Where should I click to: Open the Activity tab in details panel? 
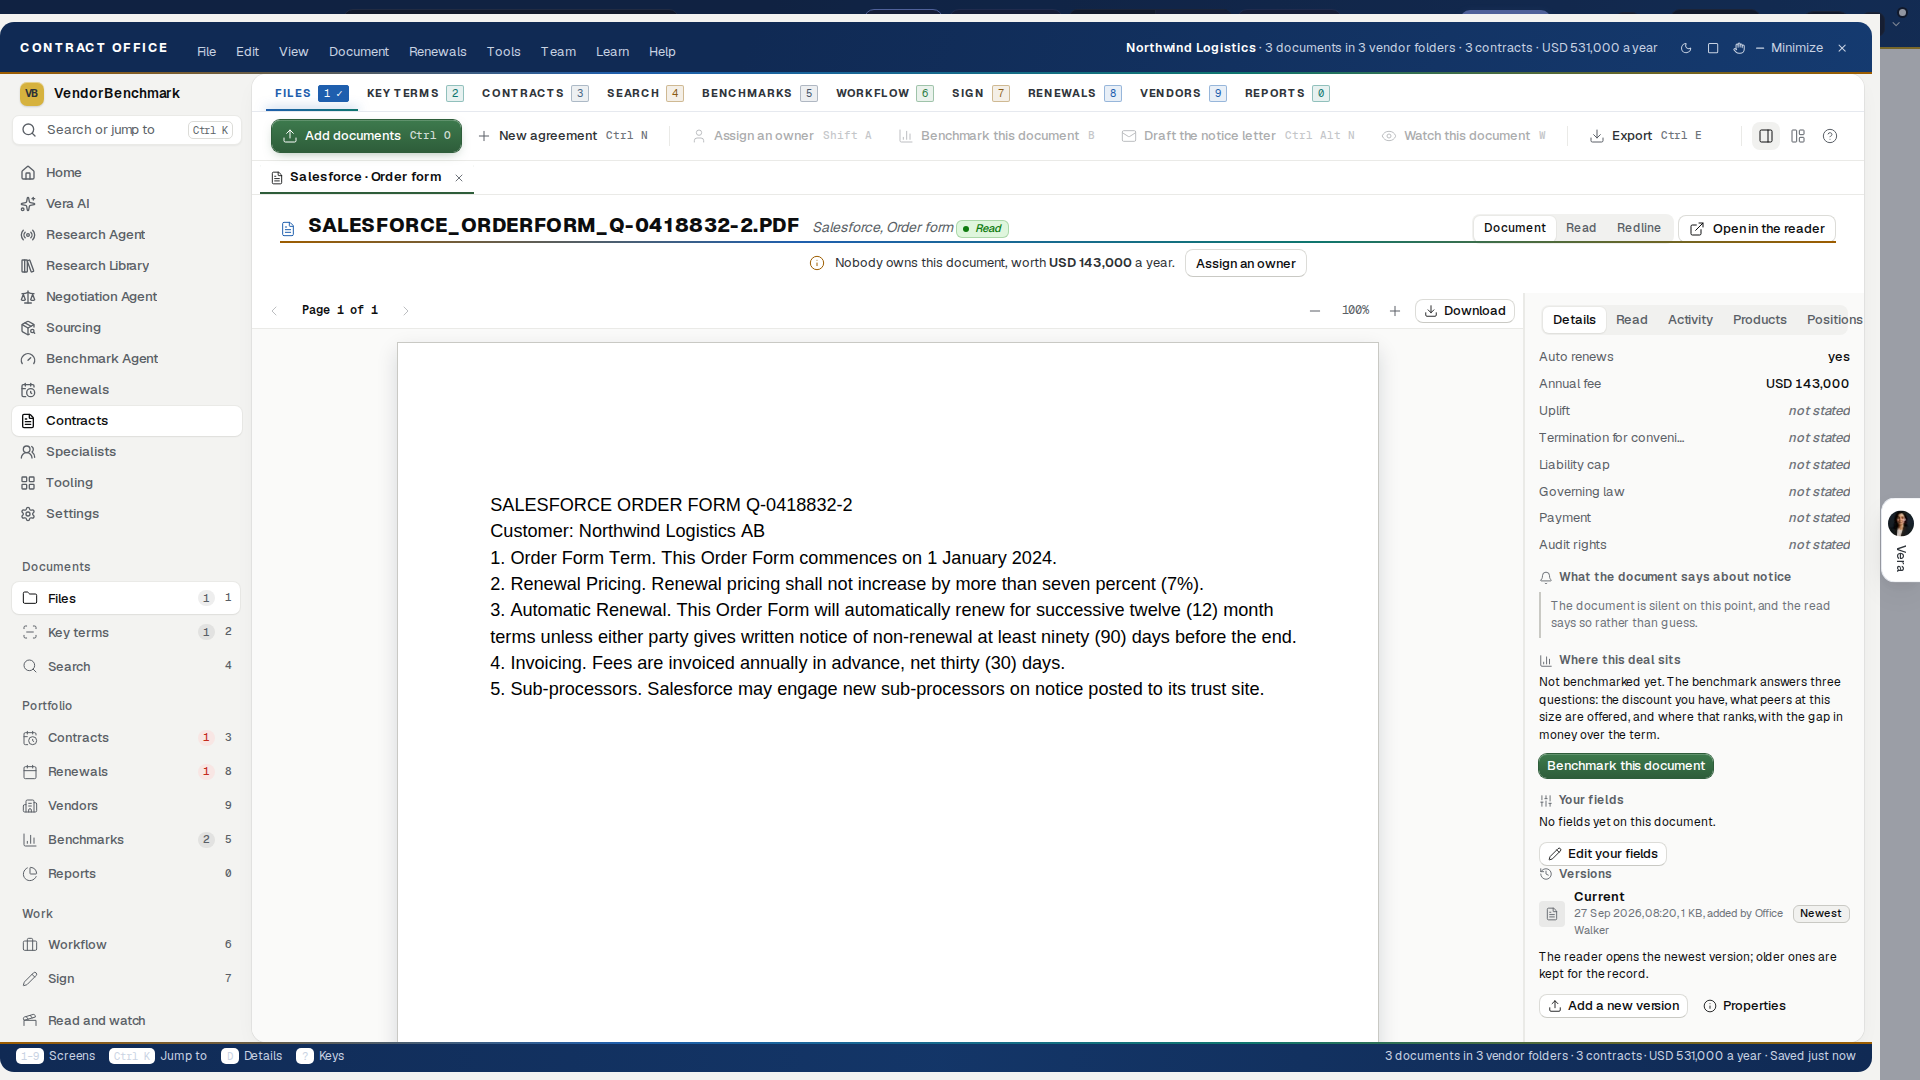pos(1690,320)
